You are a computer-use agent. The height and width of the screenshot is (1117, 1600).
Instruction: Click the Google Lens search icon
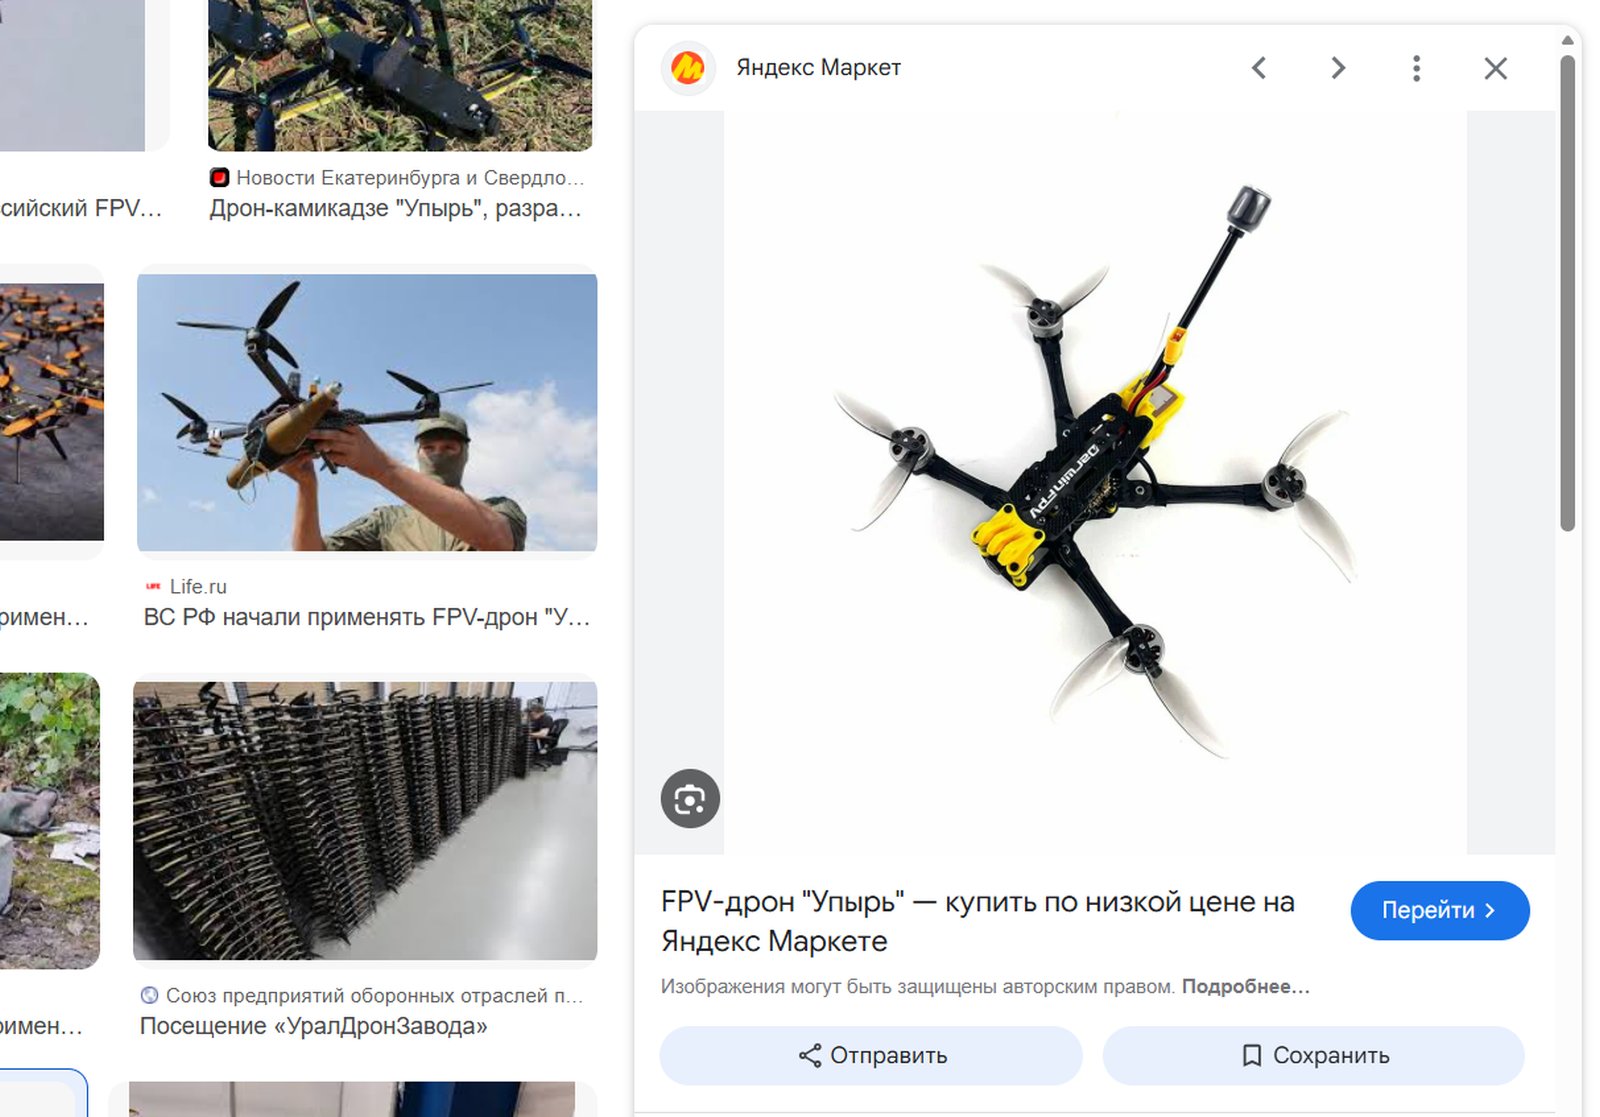click(690, 799)
